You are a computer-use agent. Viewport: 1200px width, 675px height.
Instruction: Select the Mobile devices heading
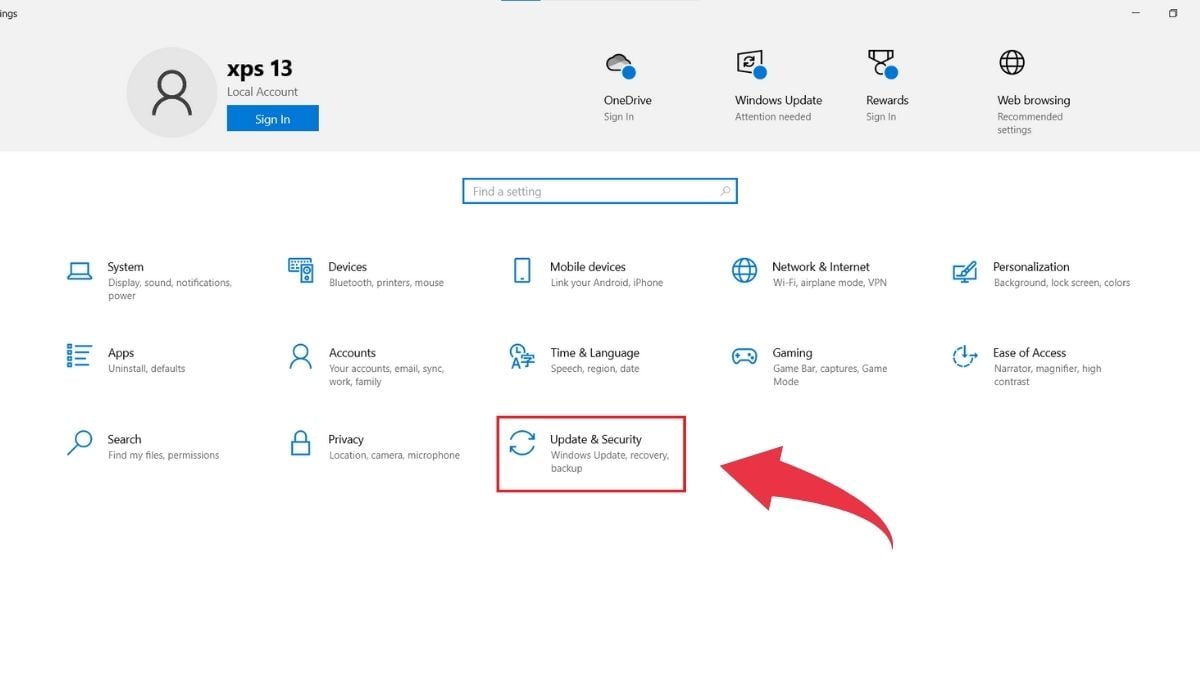click(588, 267)
